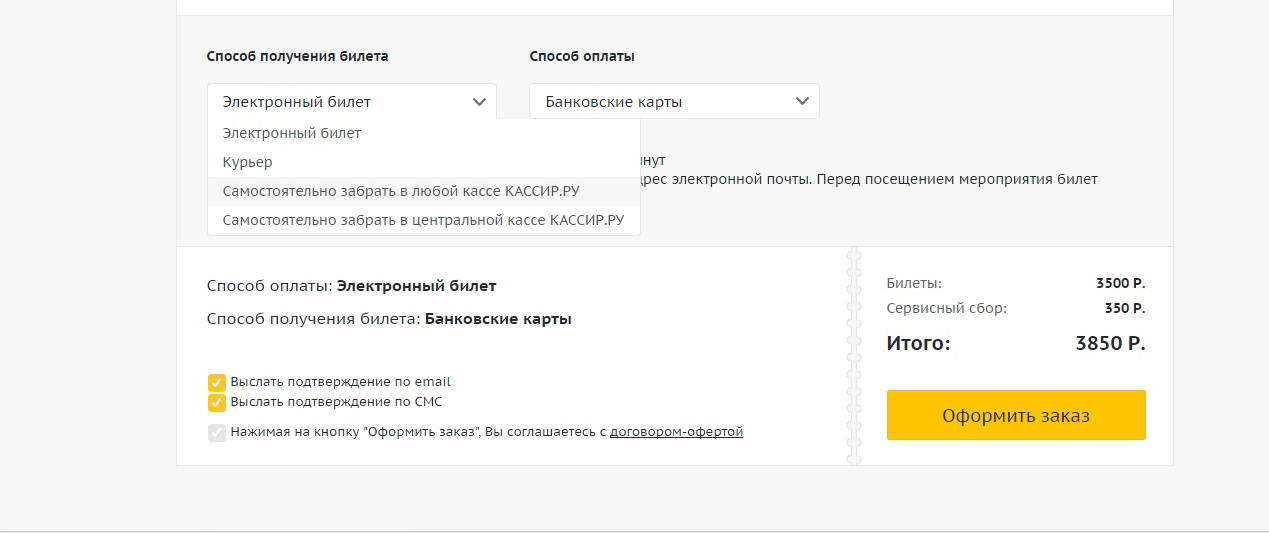Click the Способ получения билета heading label

click(x=298, y=56)
